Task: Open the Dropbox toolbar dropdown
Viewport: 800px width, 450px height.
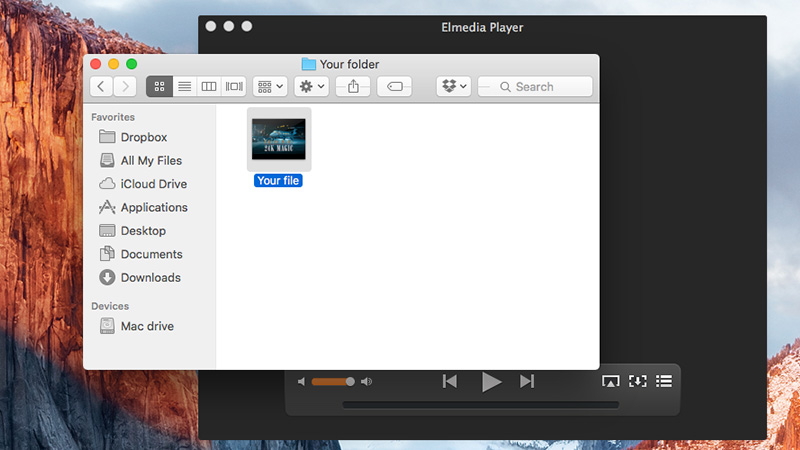Action: pyautogui.click(x=454, y=87)
